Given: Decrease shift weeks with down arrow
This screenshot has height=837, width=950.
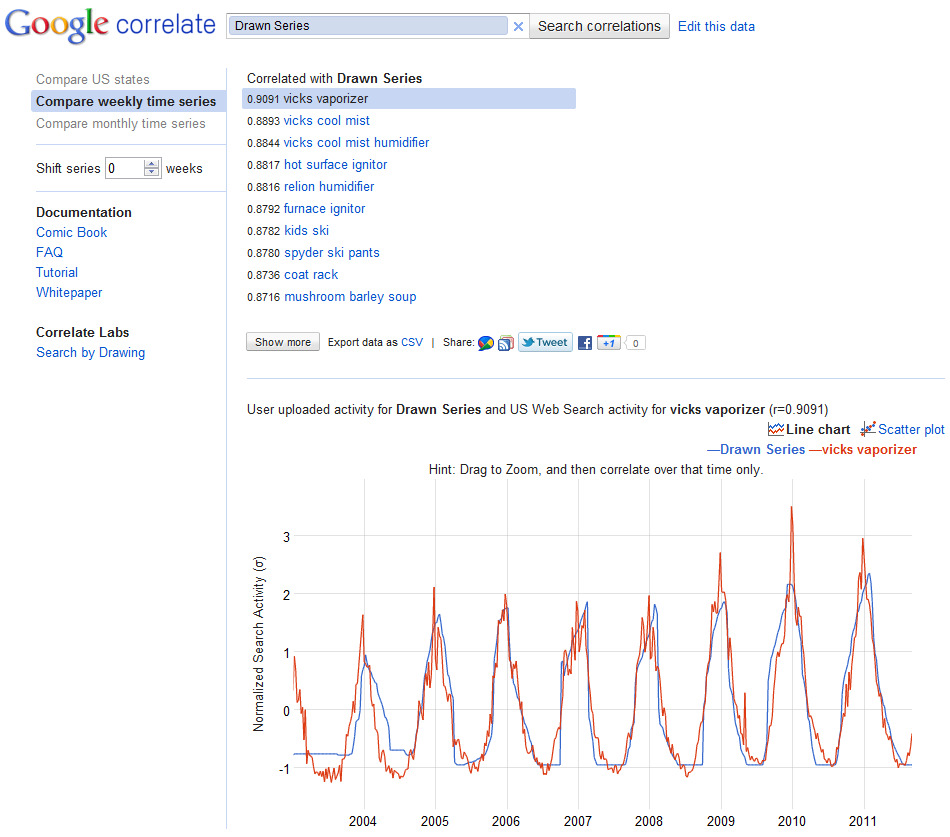Looking at the screenshot, I should (x=151, y=172).
